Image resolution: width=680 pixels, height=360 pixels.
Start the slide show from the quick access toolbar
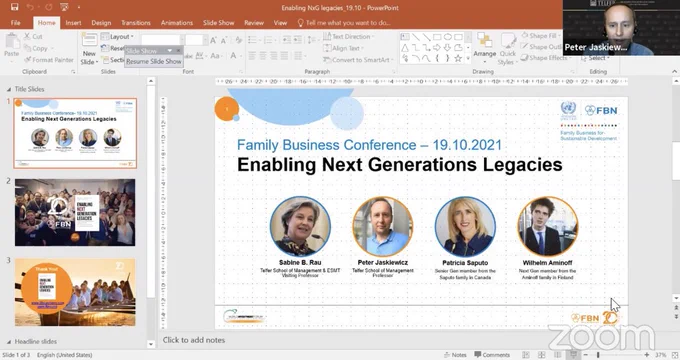tap(64, 7)
